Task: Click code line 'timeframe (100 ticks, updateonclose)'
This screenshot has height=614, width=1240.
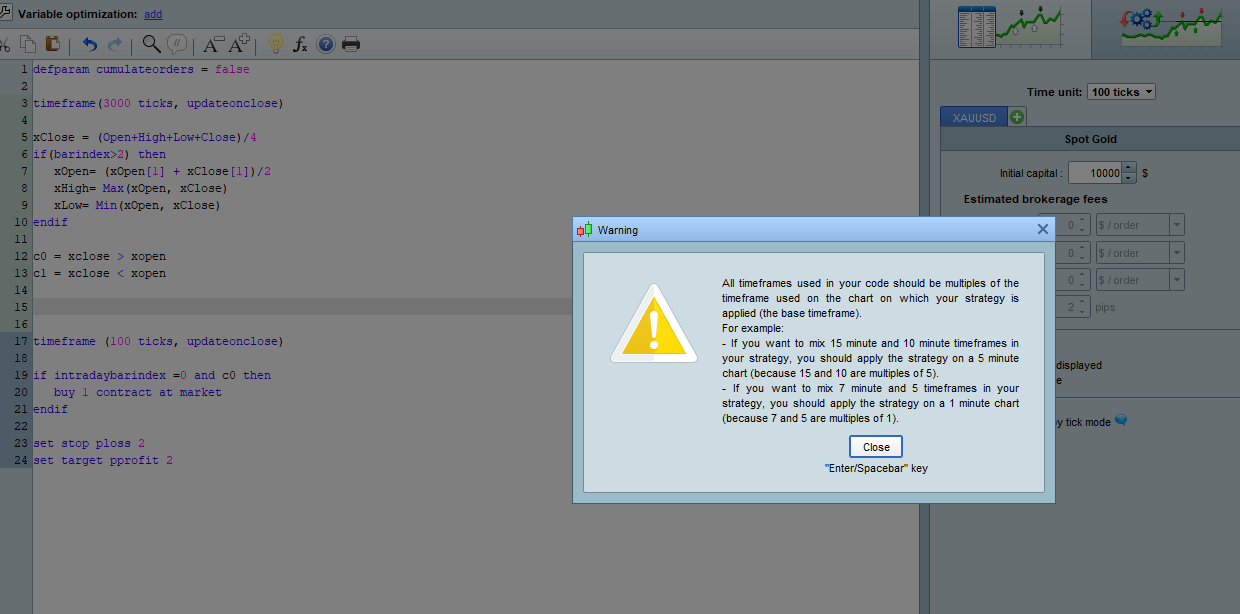Action: coord(158,341)
